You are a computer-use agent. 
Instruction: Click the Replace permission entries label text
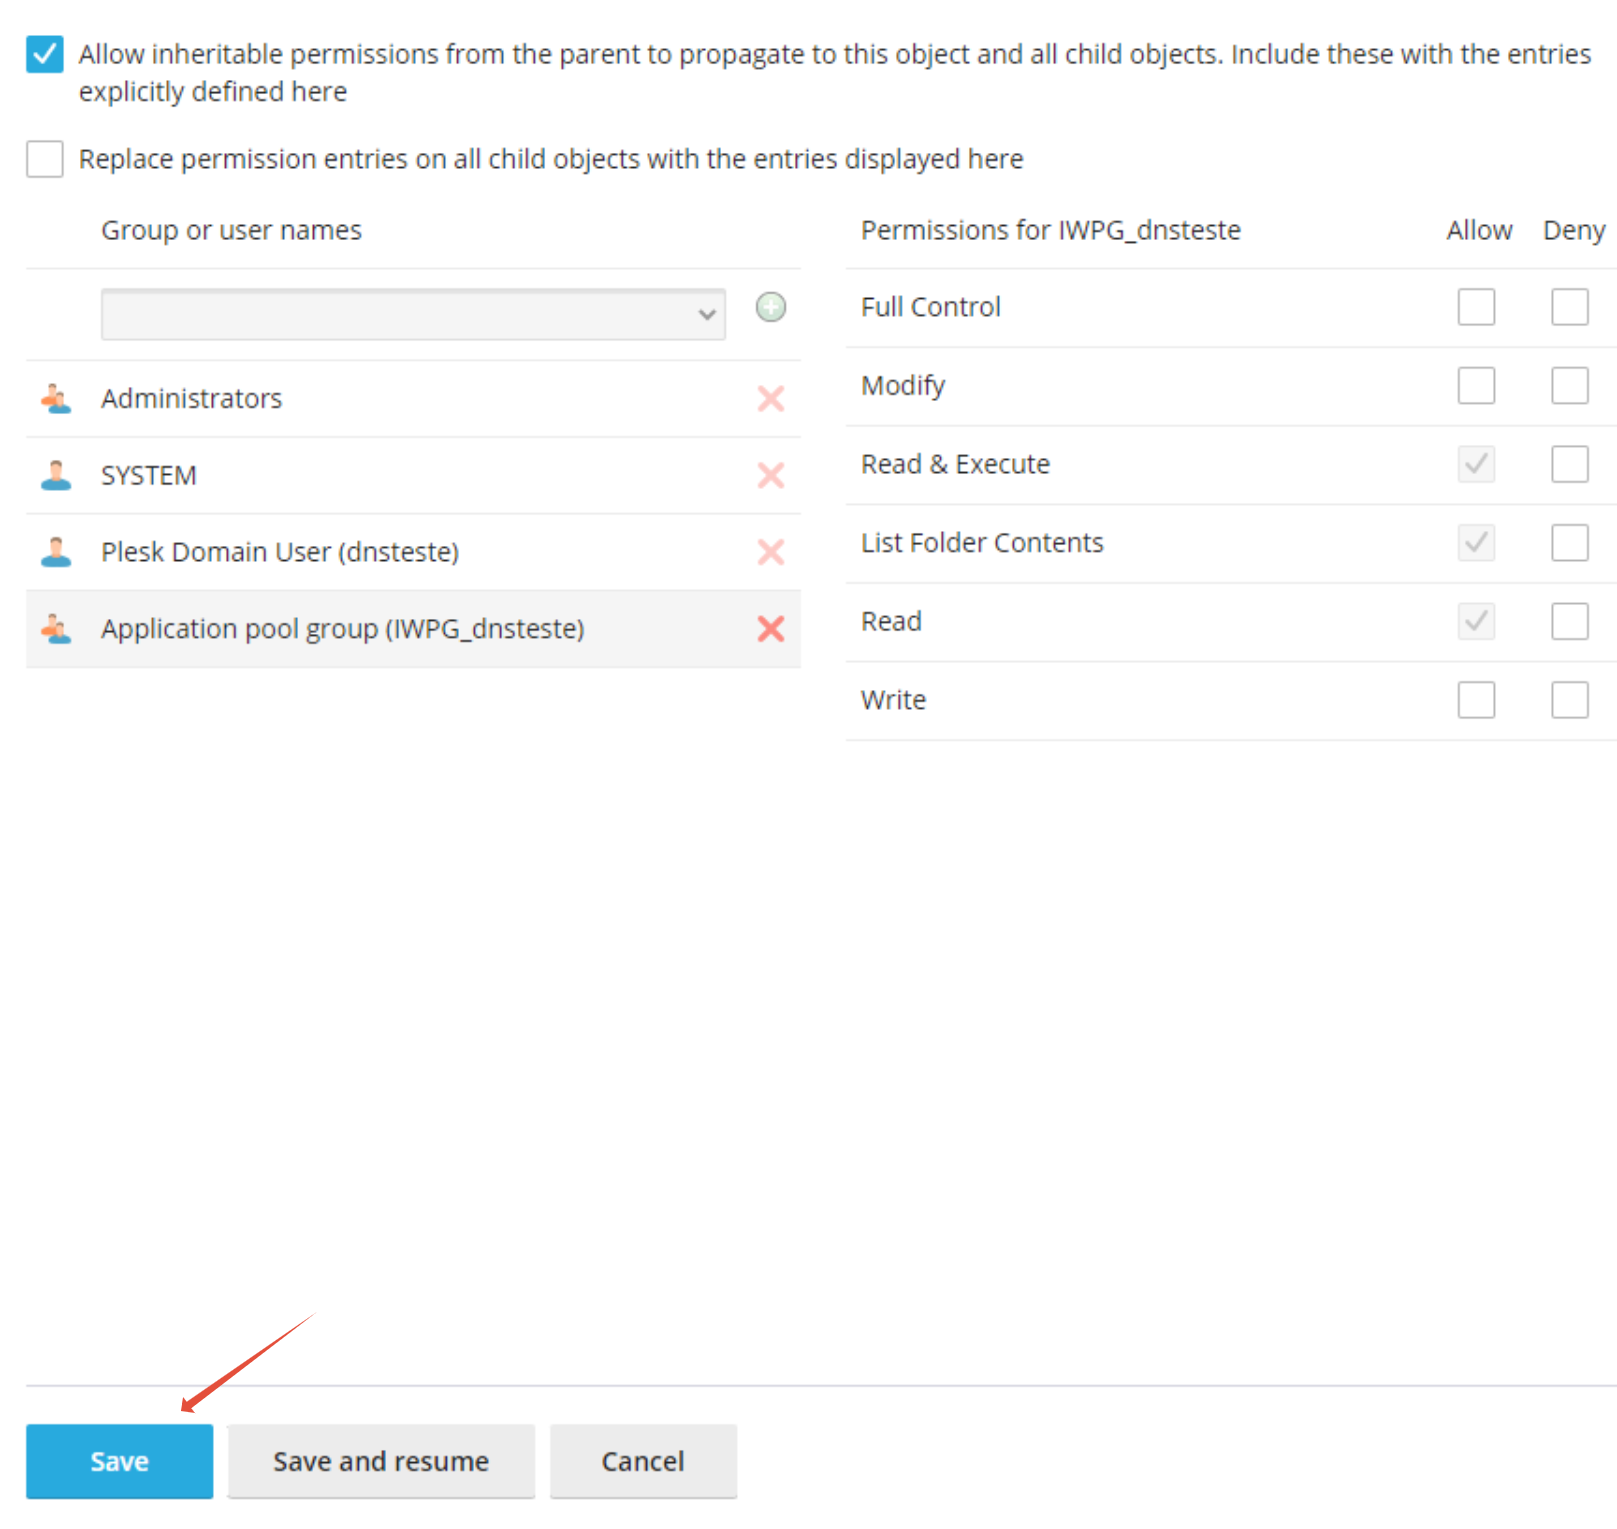pyautogui.click(x=551, y=159)
